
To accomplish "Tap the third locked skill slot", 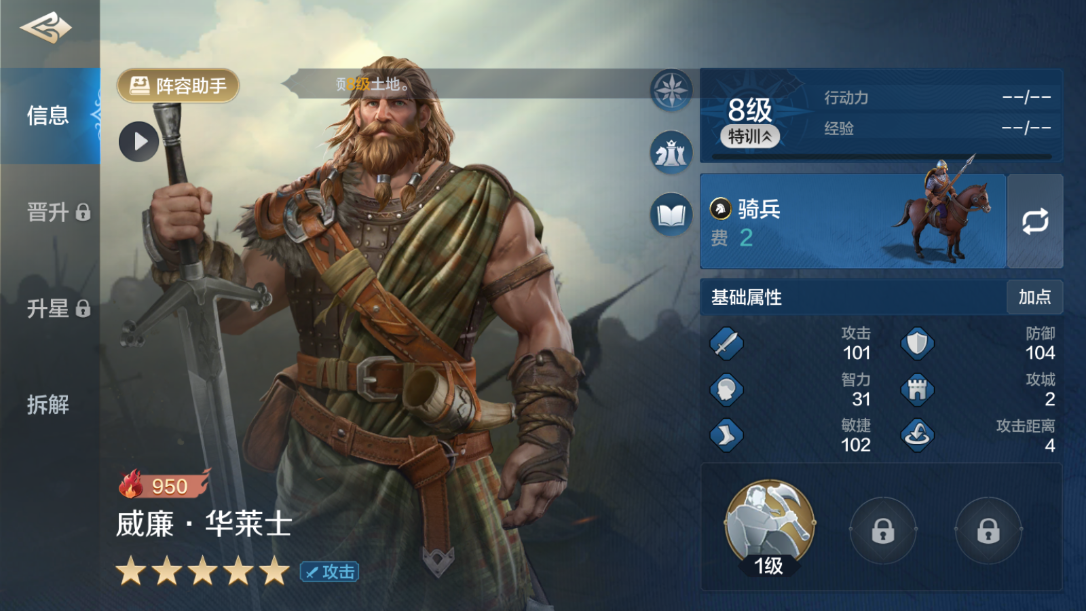I will (x=988, y=531).
